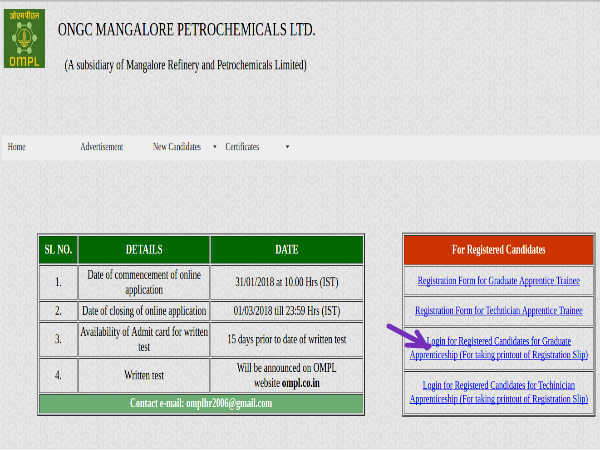Click the subsidiary of Mangalore Refinery subtitle

point(186,65)
